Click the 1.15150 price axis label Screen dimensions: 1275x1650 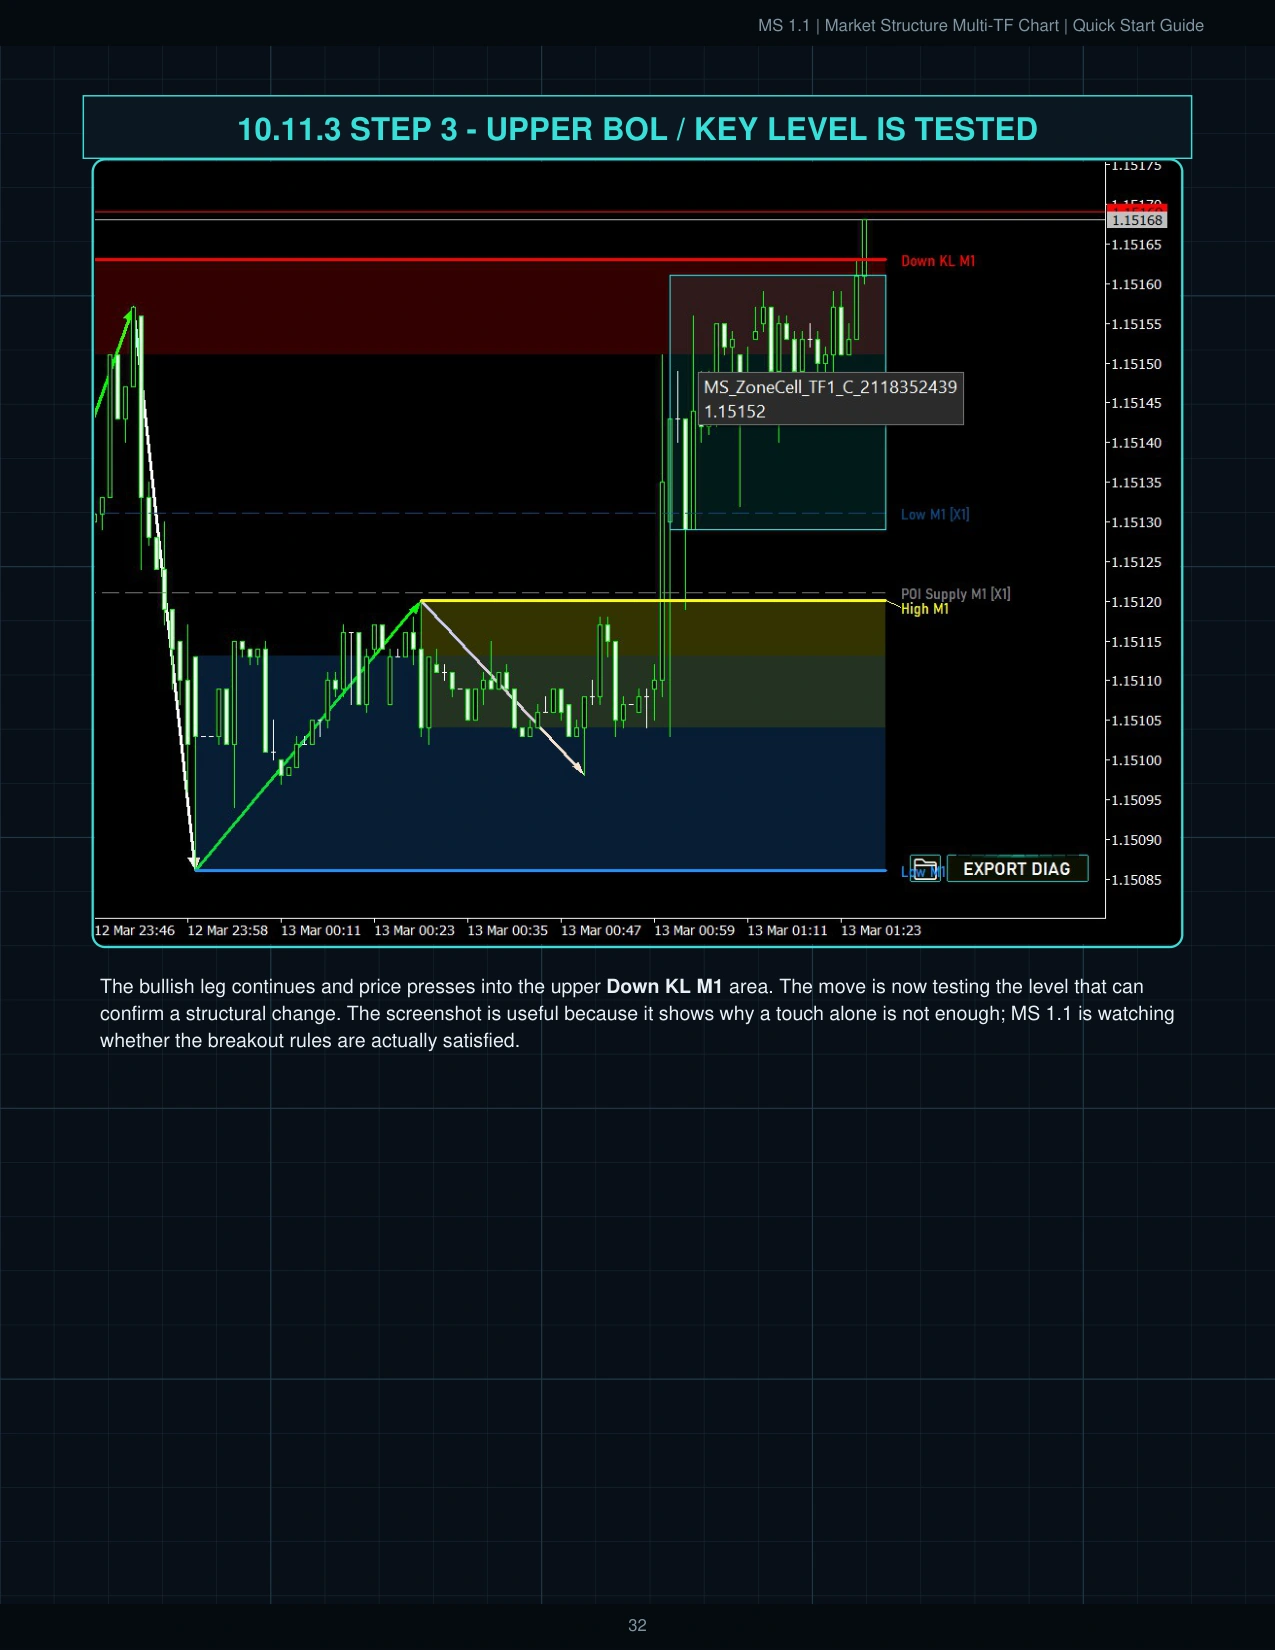click(1137, 364)
